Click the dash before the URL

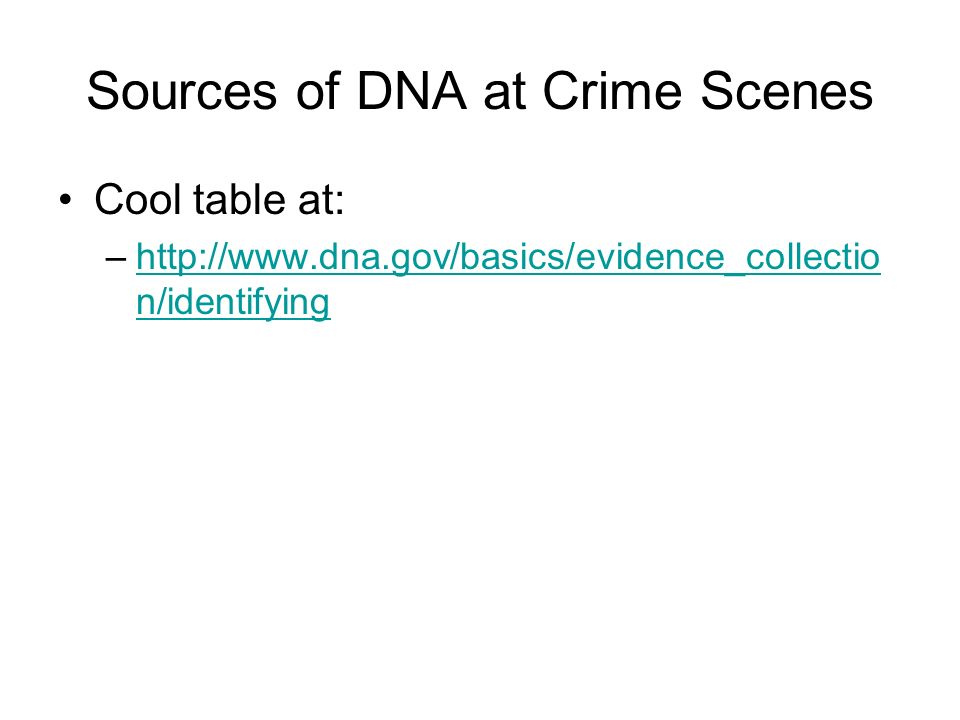pos(115,259)
